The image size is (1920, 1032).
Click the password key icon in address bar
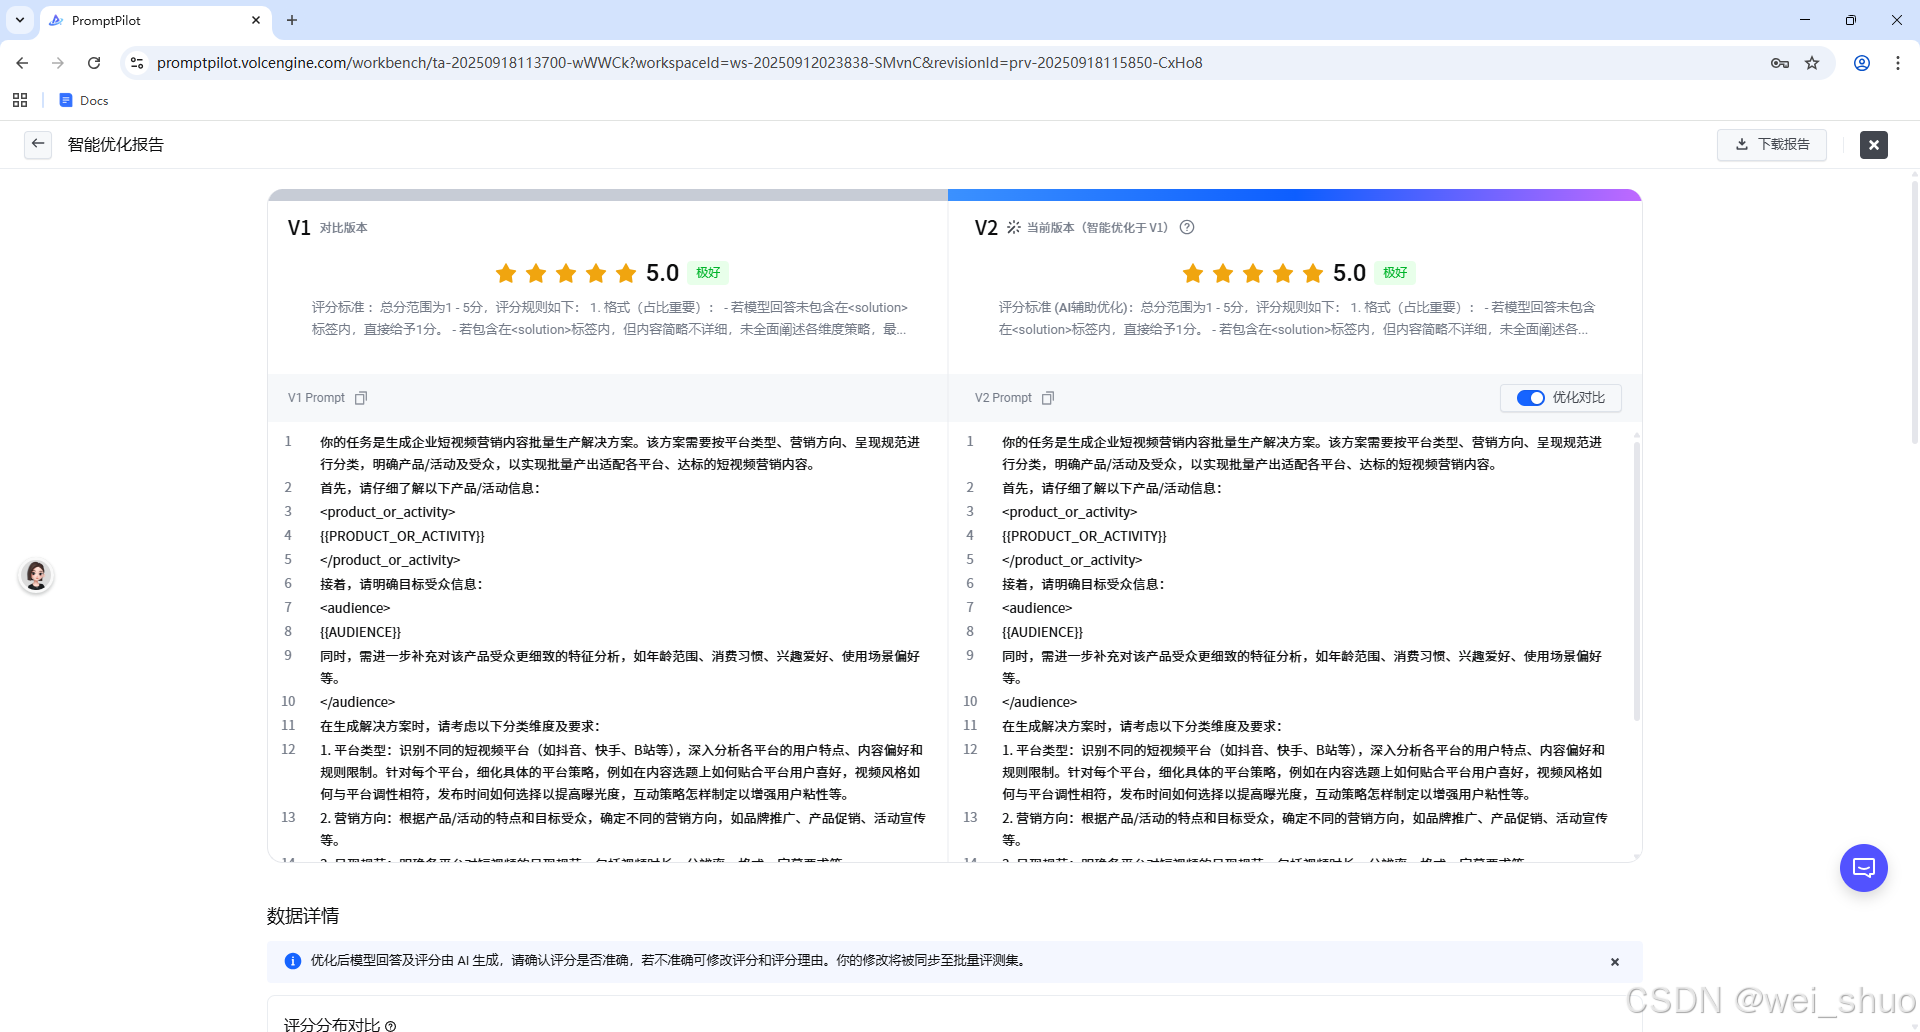click(1780, 63)
